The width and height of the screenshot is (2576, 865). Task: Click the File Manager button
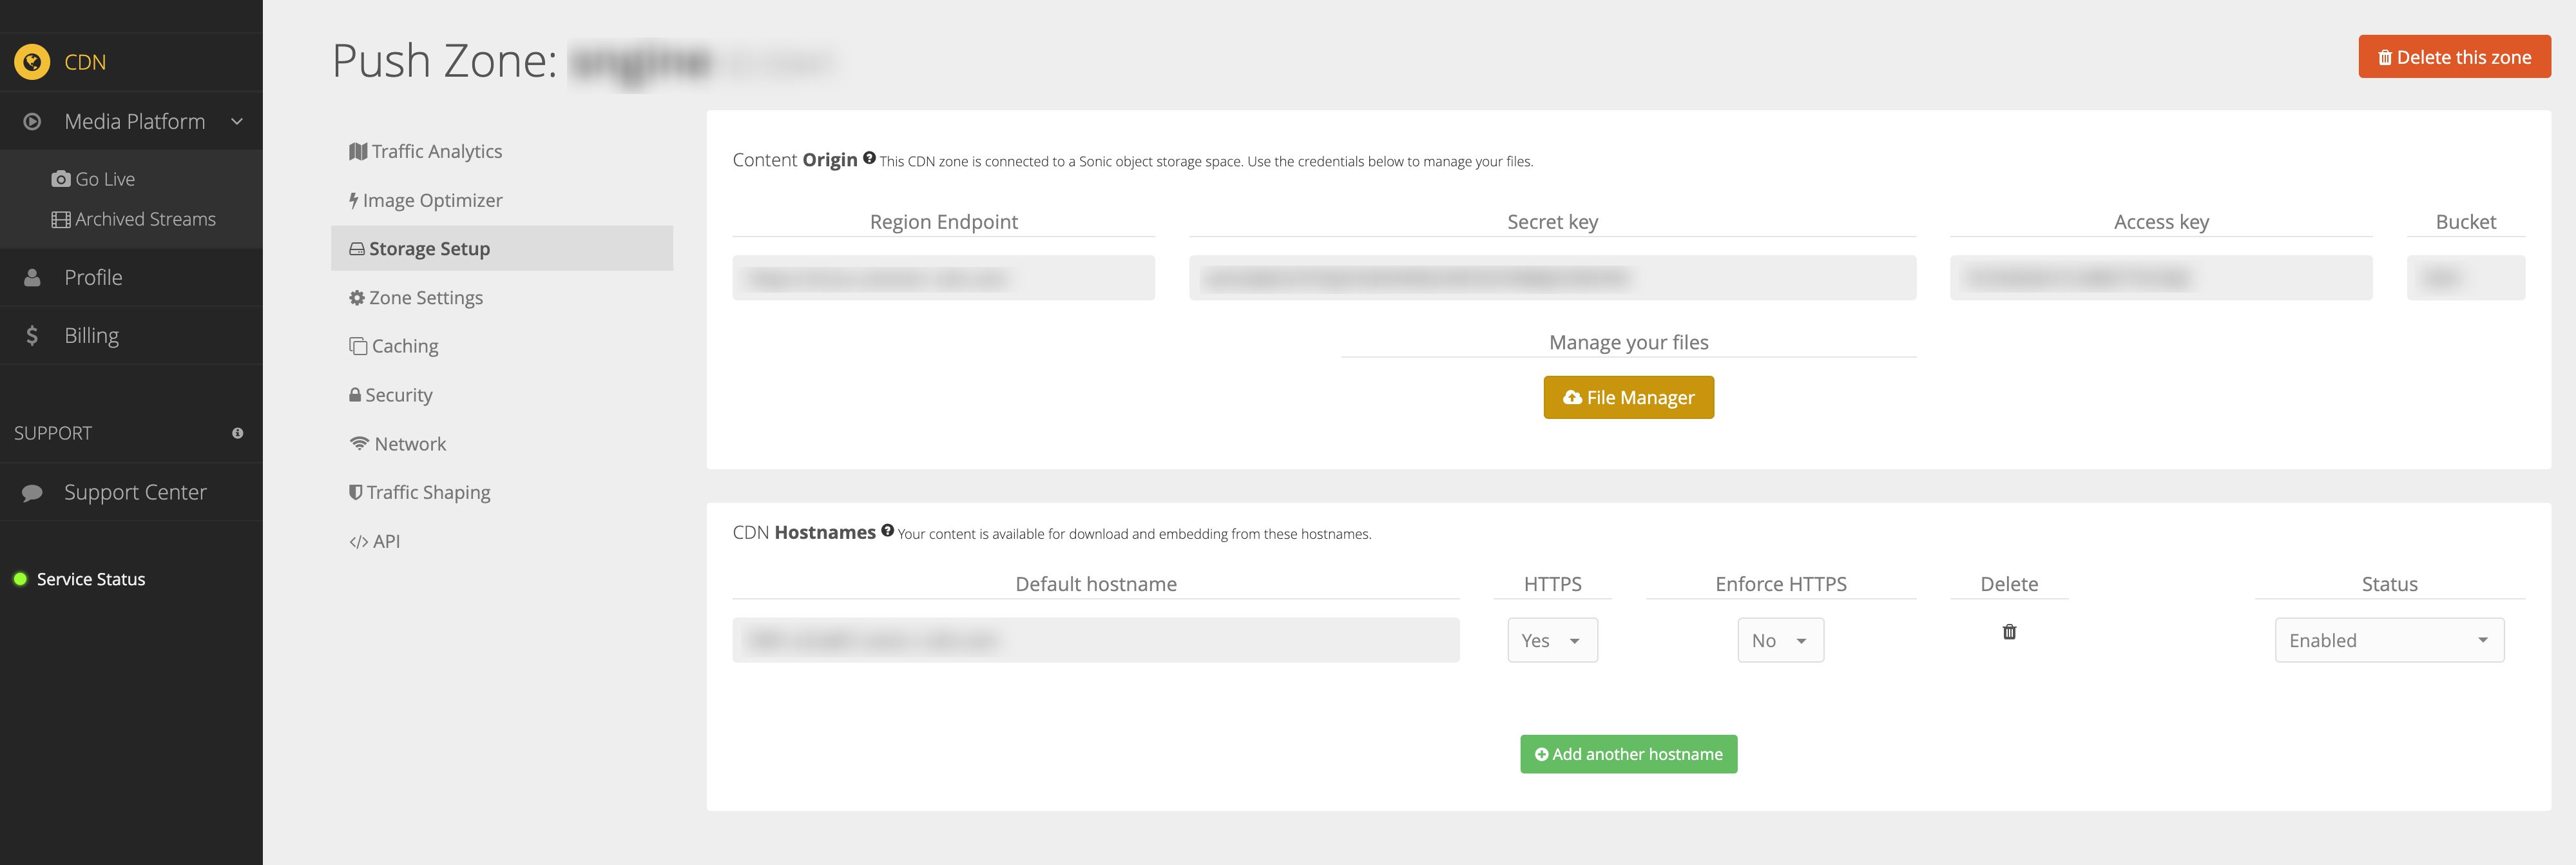(x=1628, y=398)
